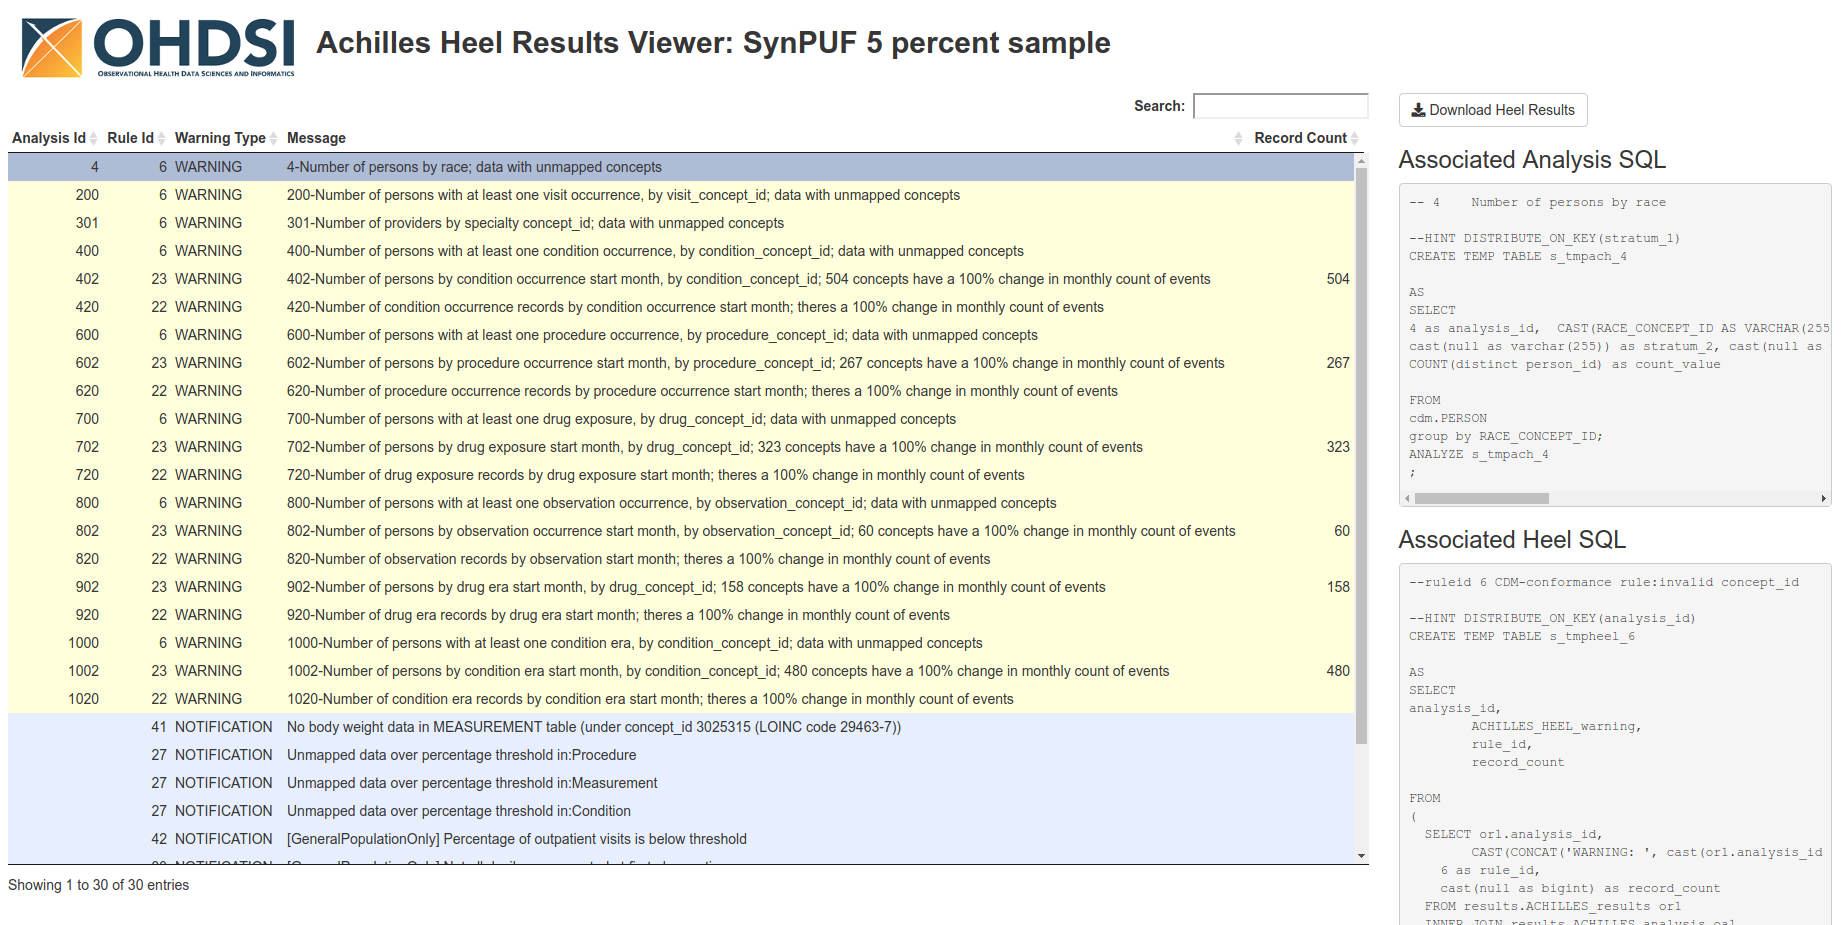Click the sort arrows beside Record Count
The image size is (1841, 925).
[1355, 138]
